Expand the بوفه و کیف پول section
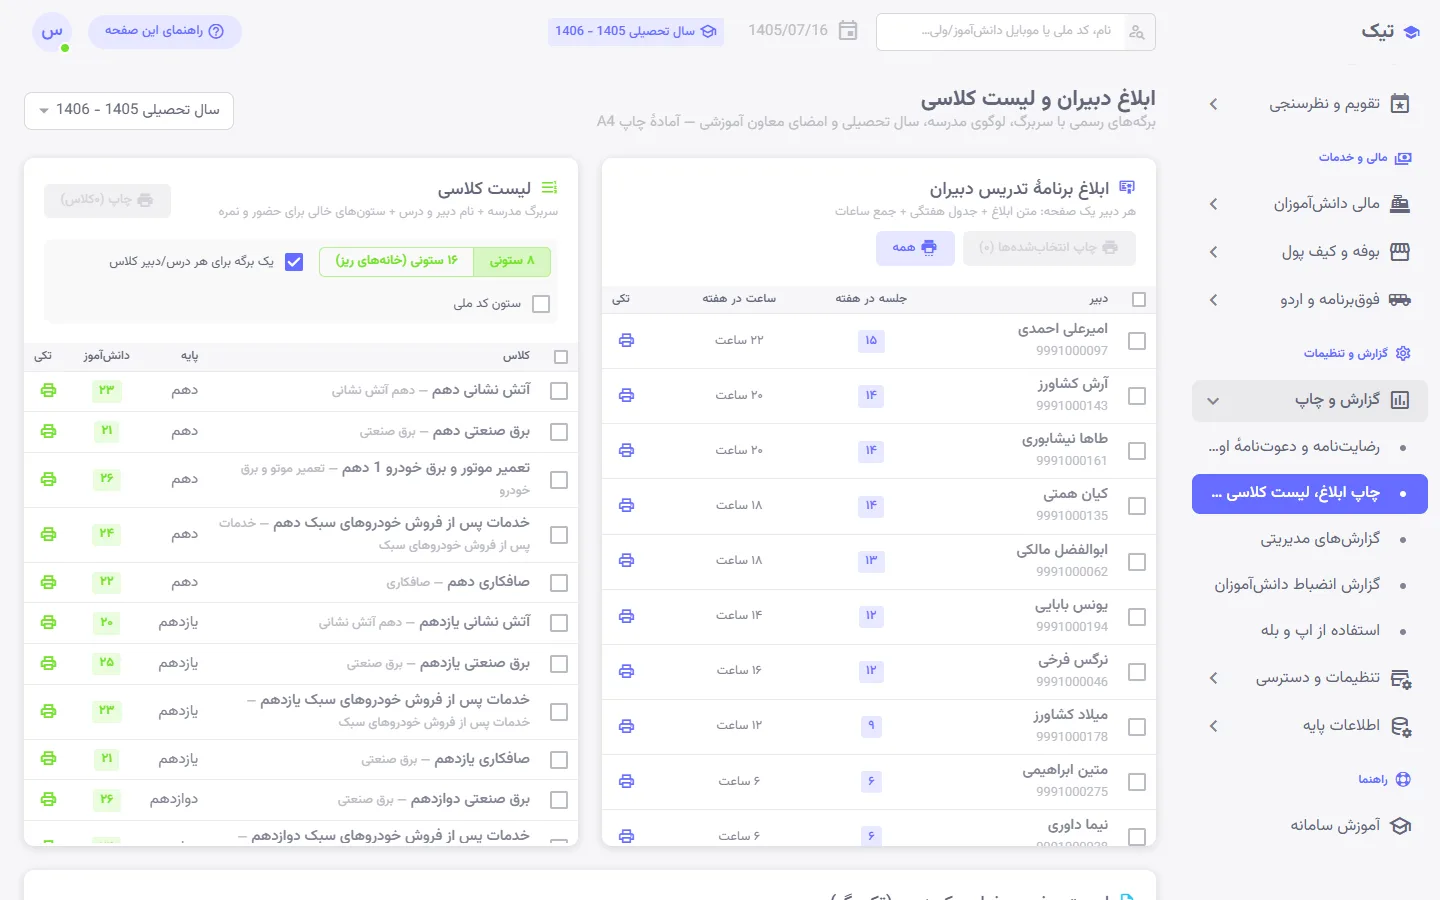The width and height of the screenshot is (1440, 900). (x=1310, y=252)
